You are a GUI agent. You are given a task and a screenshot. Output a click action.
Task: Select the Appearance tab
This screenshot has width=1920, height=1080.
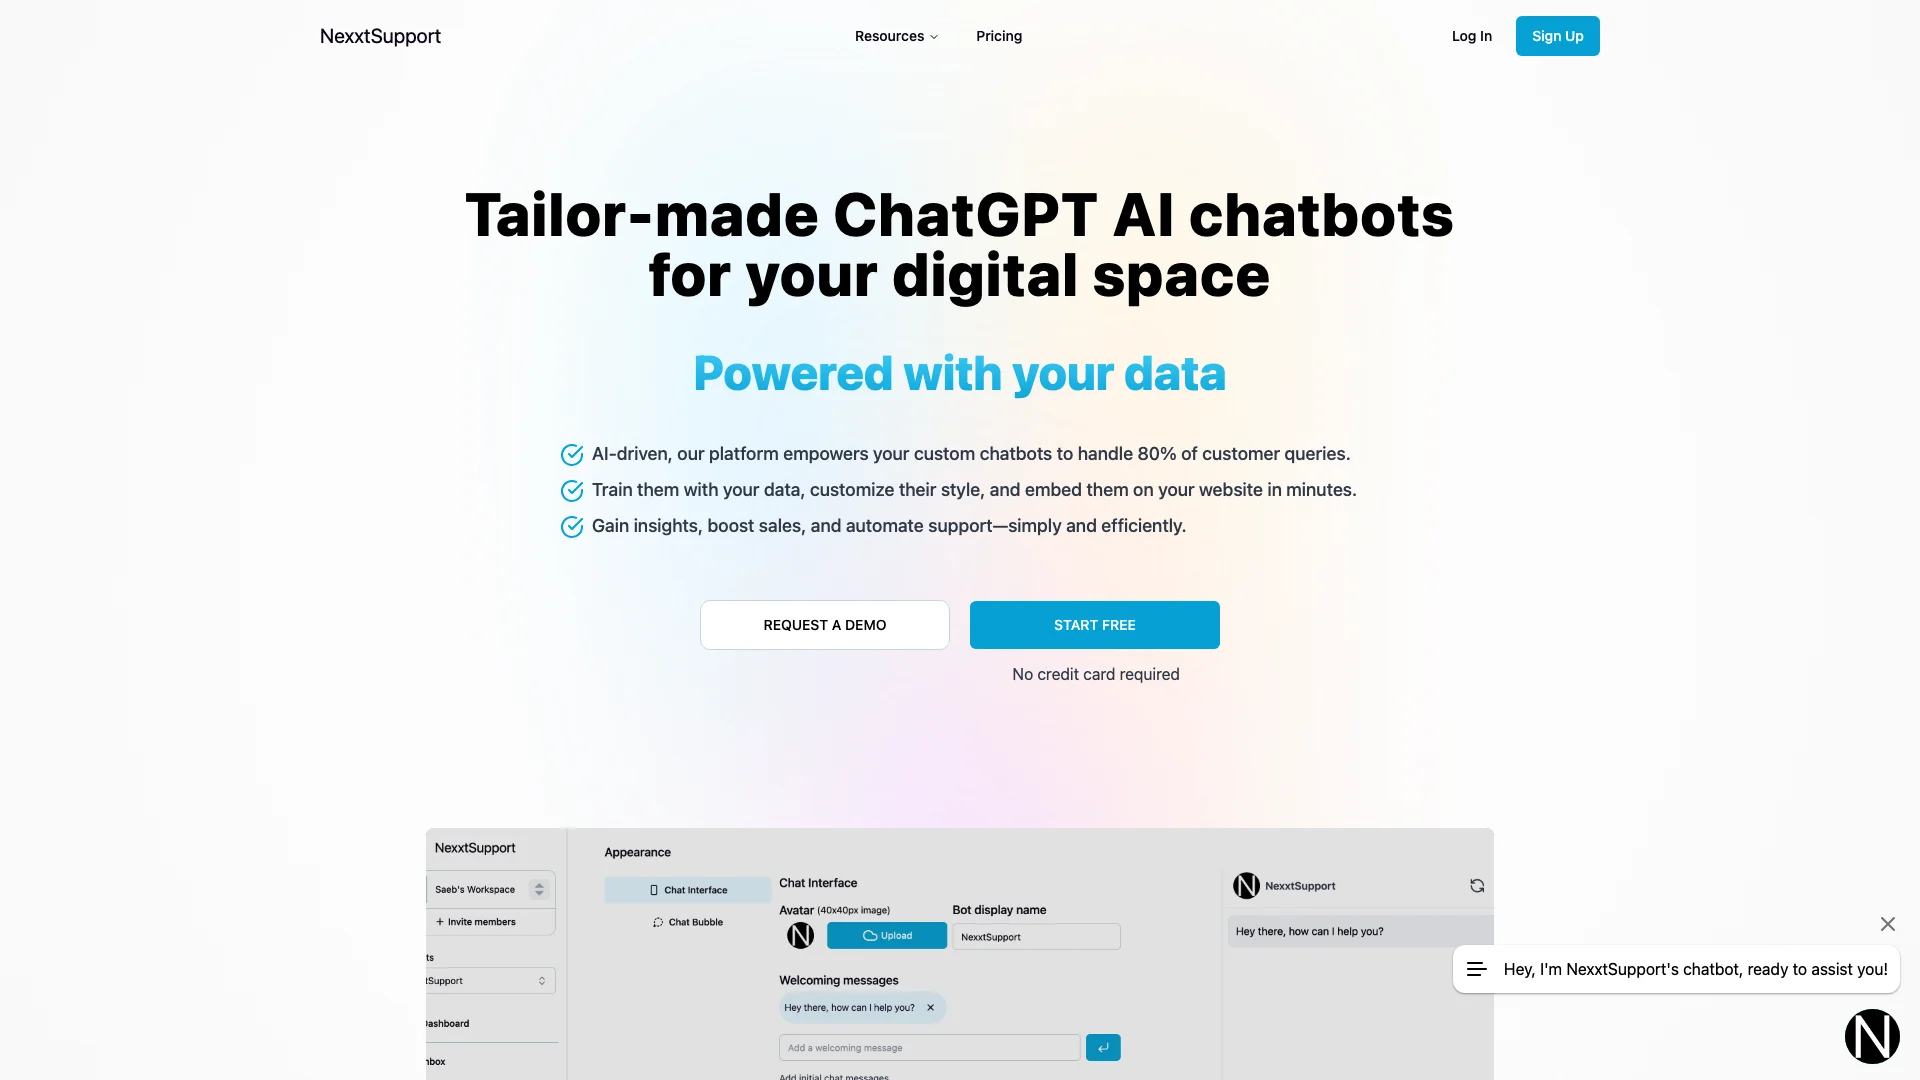click(x=637, y=851)
